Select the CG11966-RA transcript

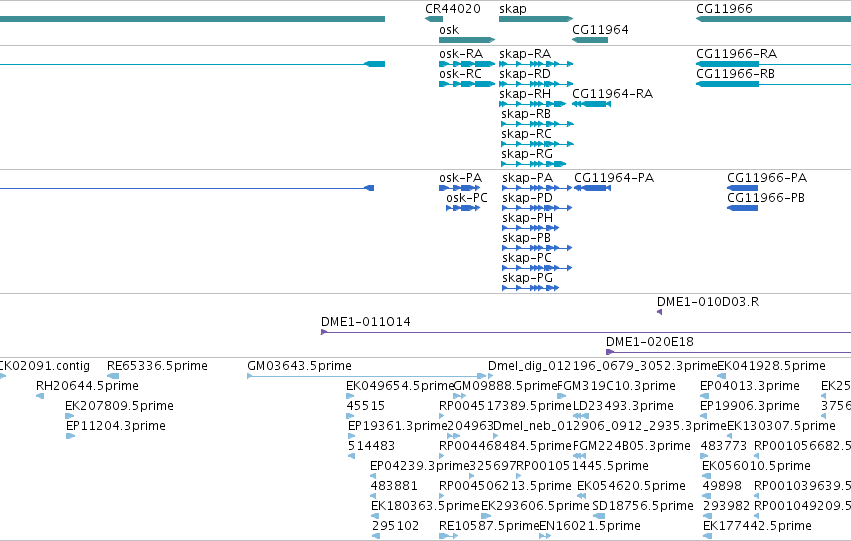tap(773, 64)
